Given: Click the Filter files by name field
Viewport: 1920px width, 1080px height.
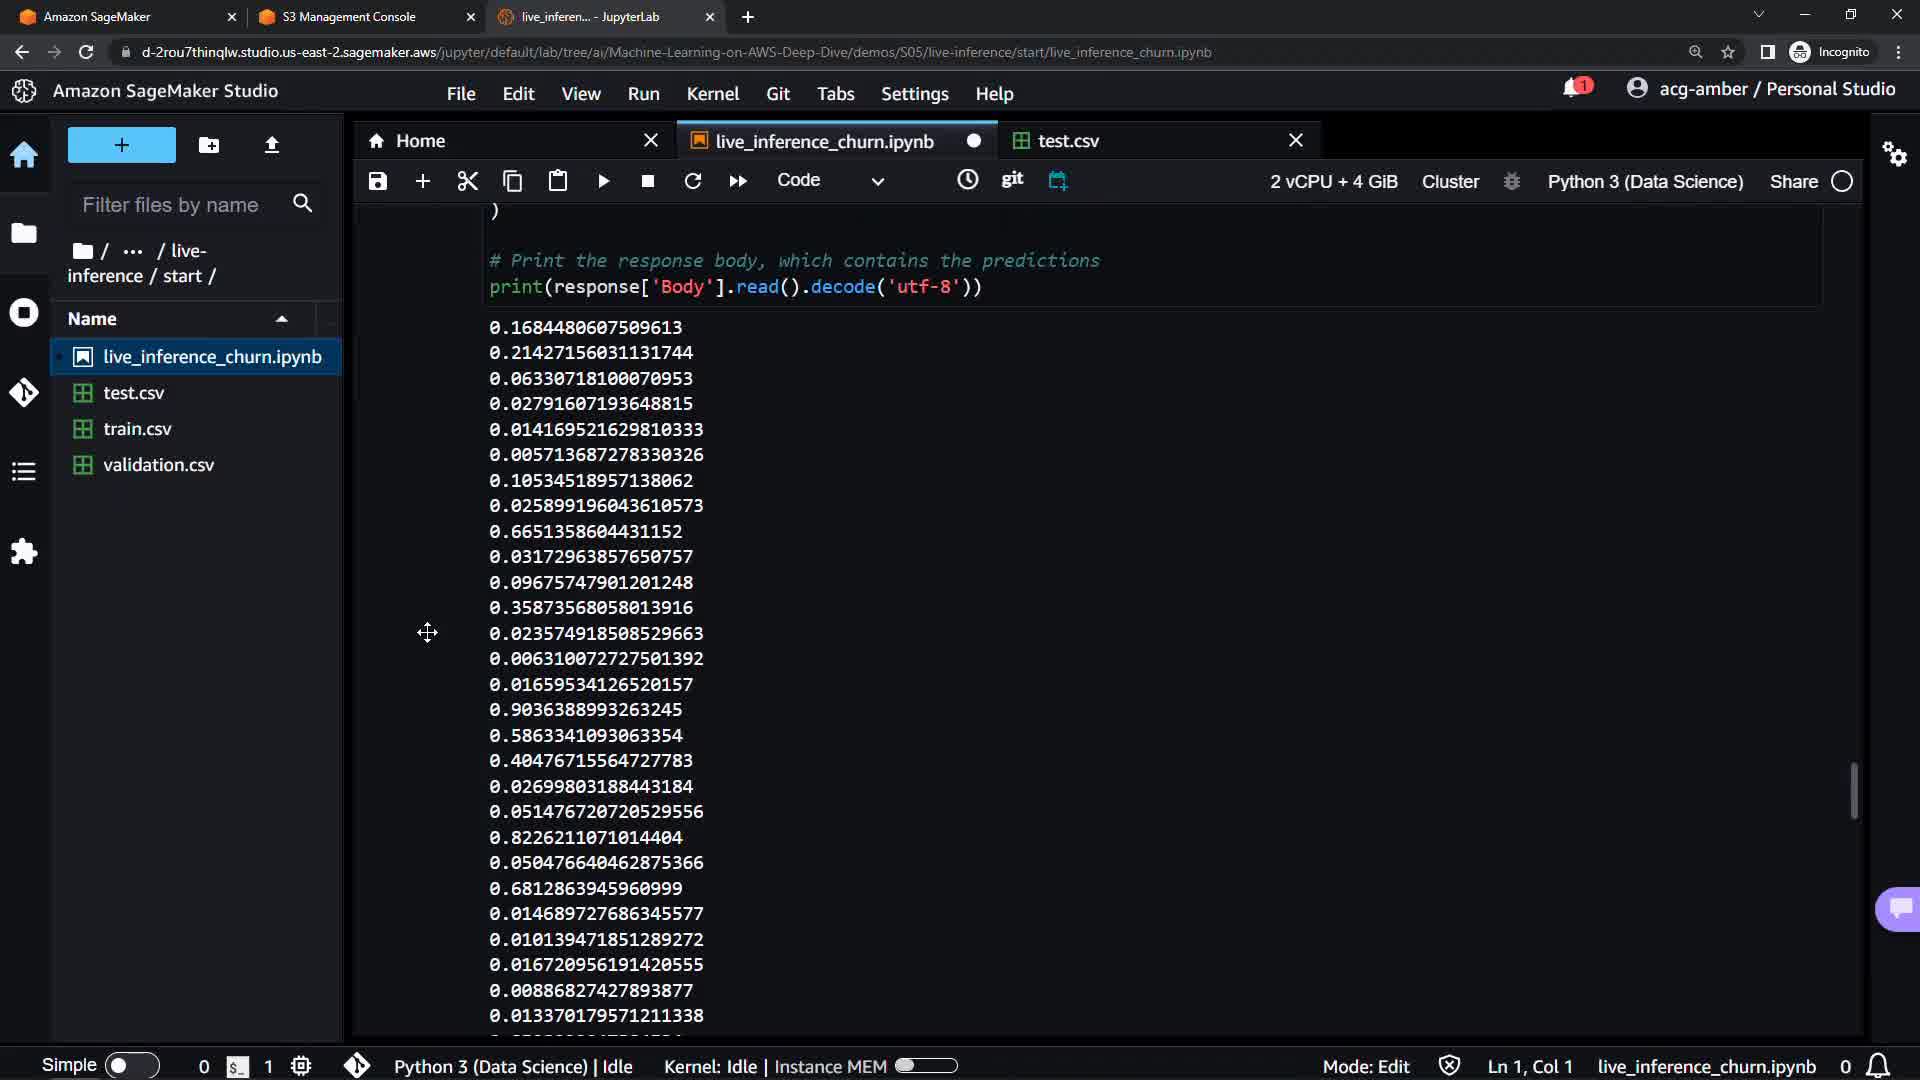Looking at the screenshot, I should click(170, 205).
